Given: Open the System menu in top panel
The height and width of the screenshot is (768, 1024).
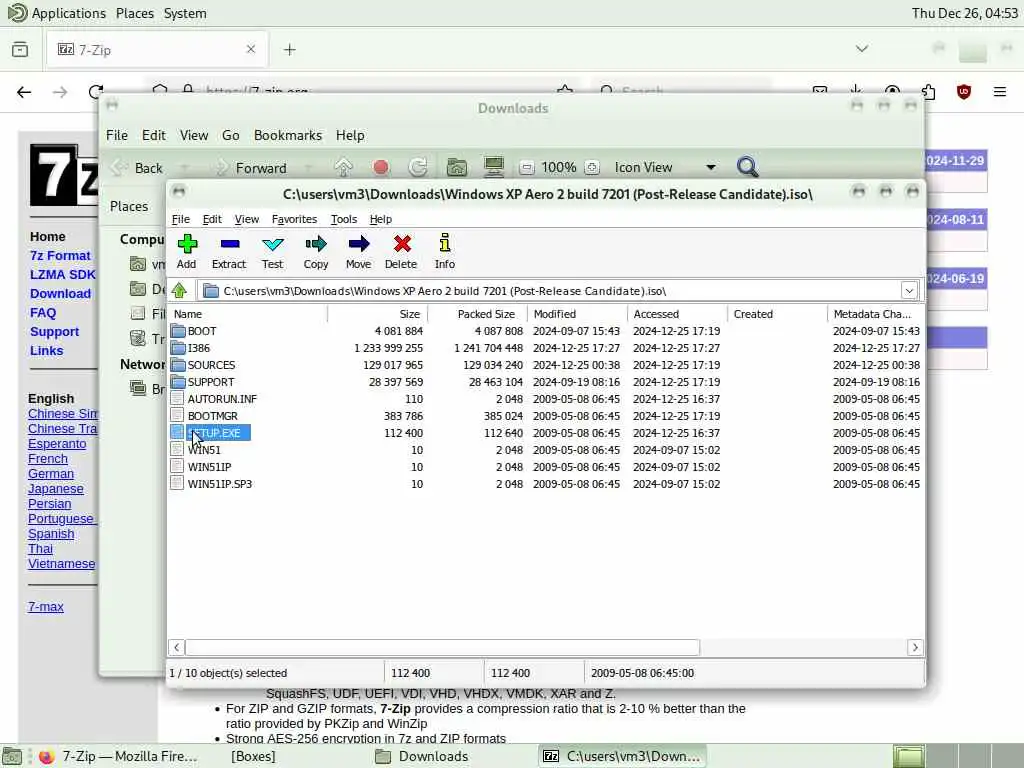Looking at the screenshot, I should 185,13.
